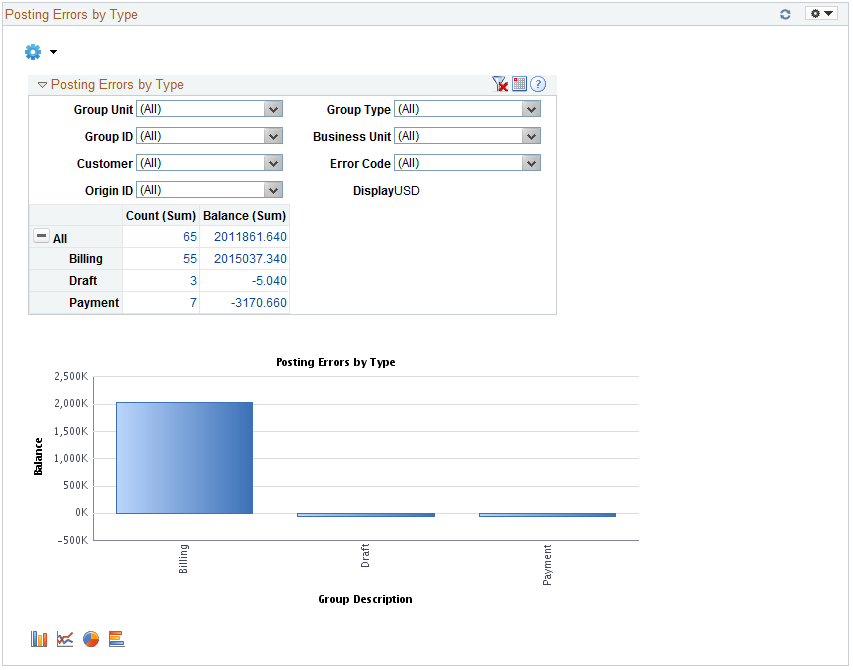Screen dimensions: 853x670
Task: Open the Group Type dropdown
Action: pyautogui.click(x=467, y=109)
